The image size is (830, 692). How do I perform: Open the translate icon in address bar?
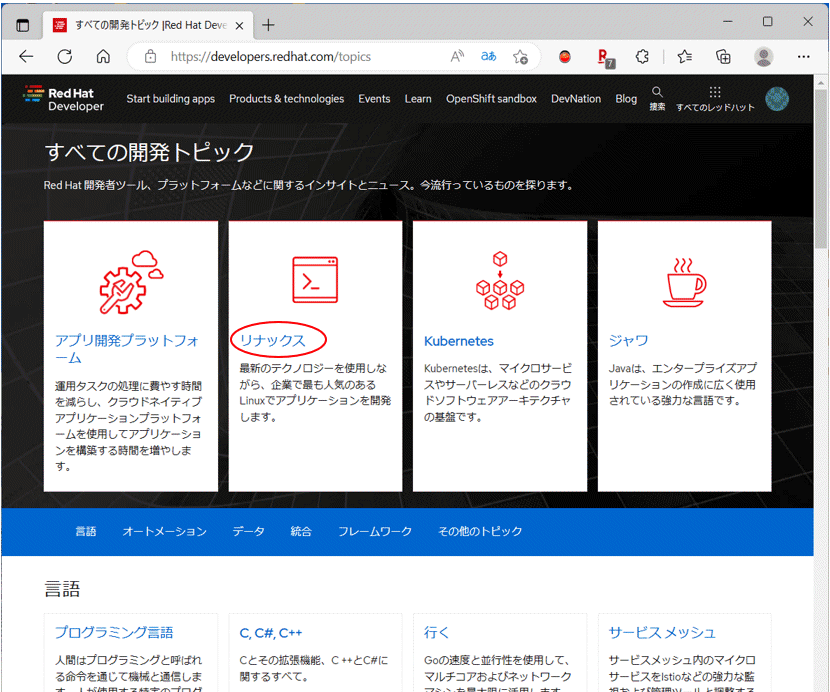pos(489,56)
